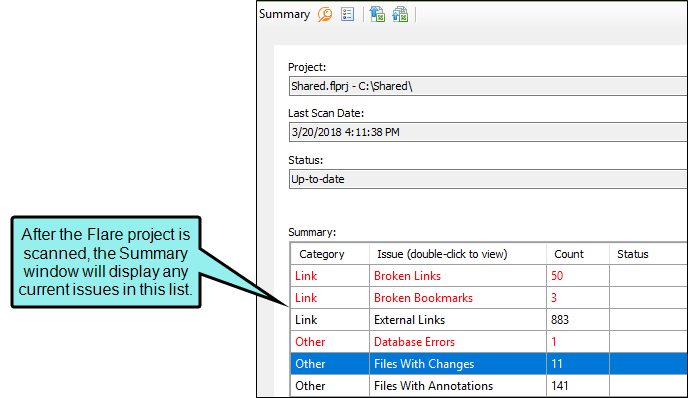Click the Other category of Database Errors row
This screenshot has width=688, height=398.
click(x=310, y=341)
